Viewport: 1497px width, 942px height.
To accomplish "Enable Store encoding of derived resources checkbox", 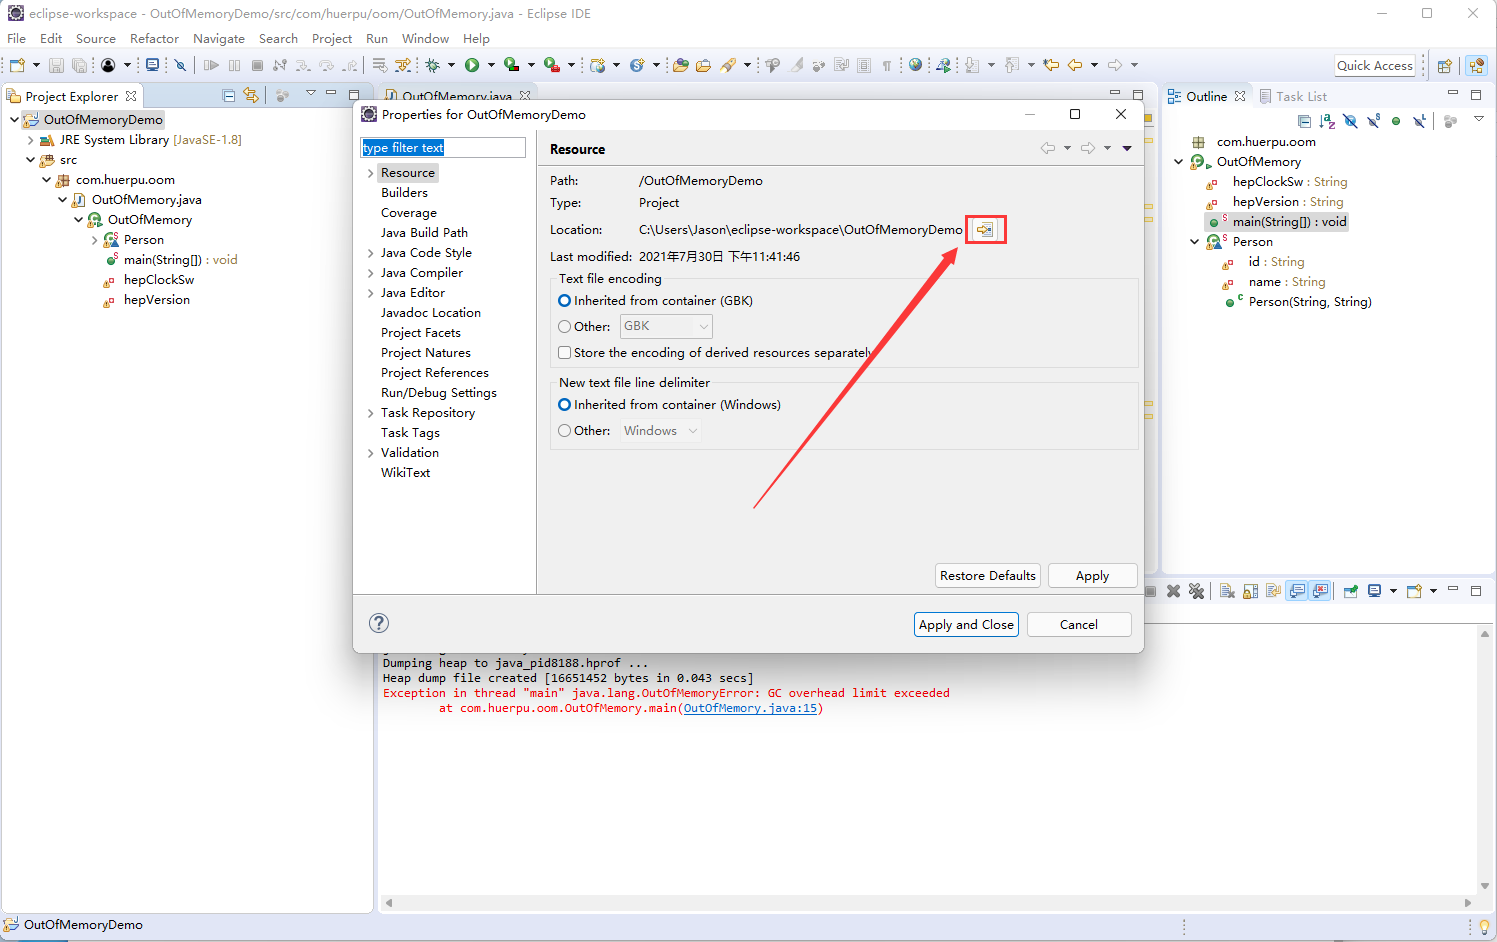I will (565, 353).
